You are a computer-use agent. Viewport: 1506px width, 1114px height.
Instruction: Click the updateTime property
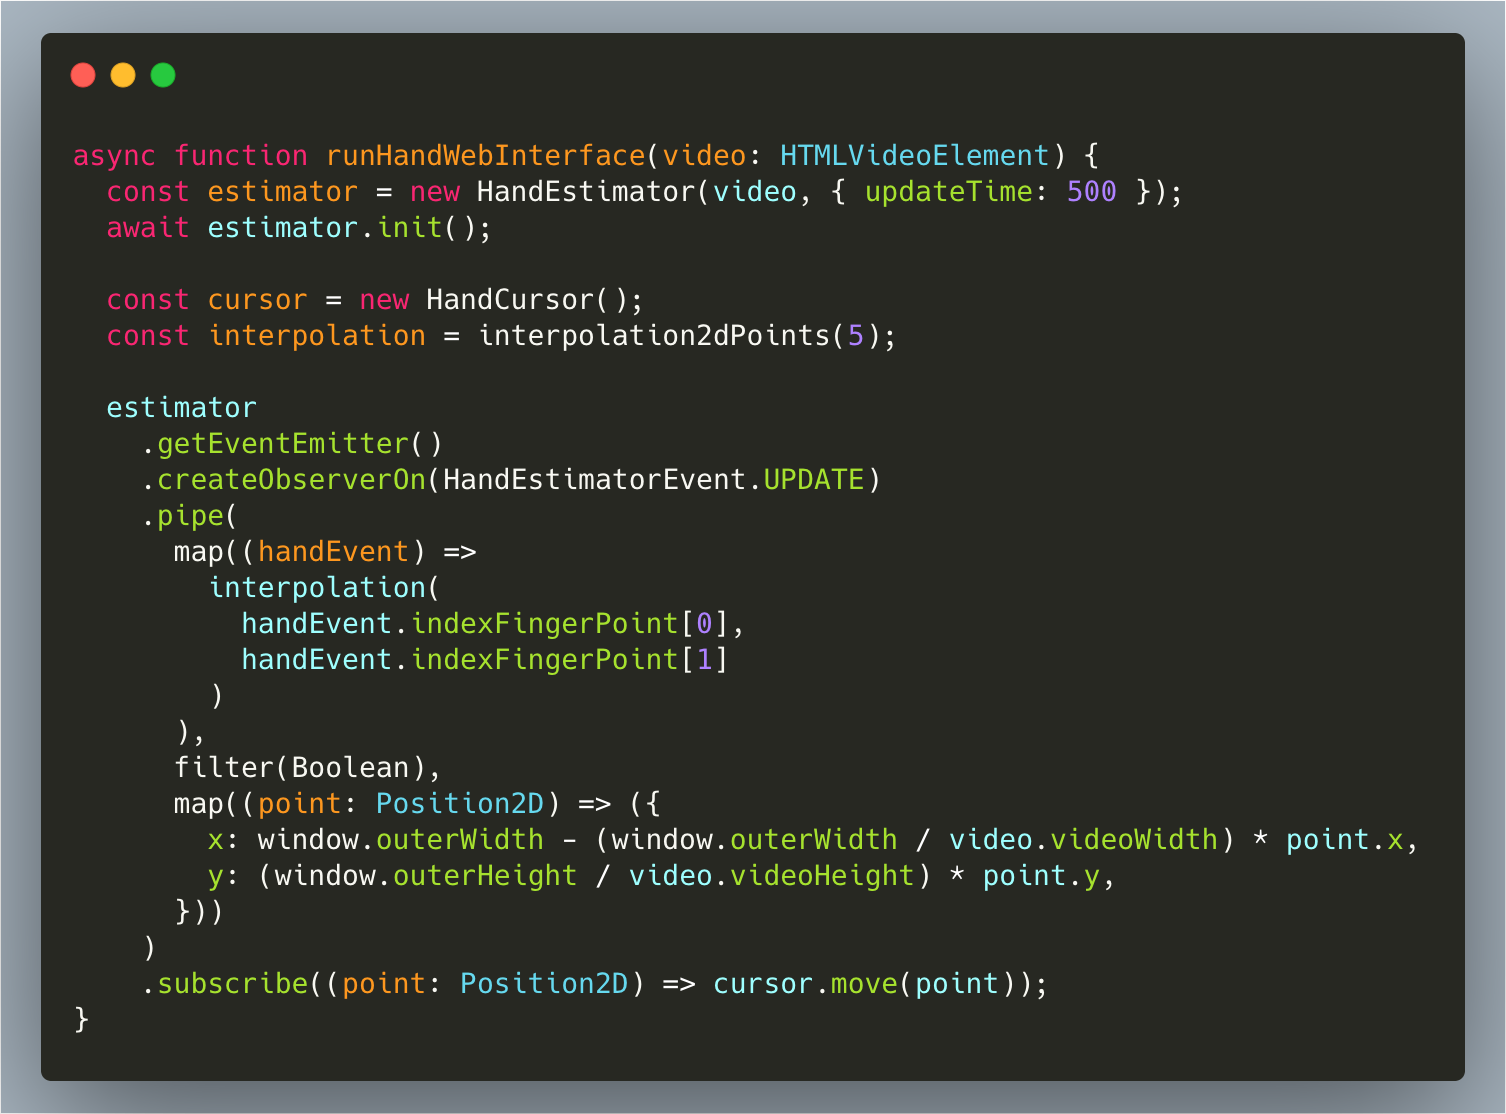[x=948, y=192]
